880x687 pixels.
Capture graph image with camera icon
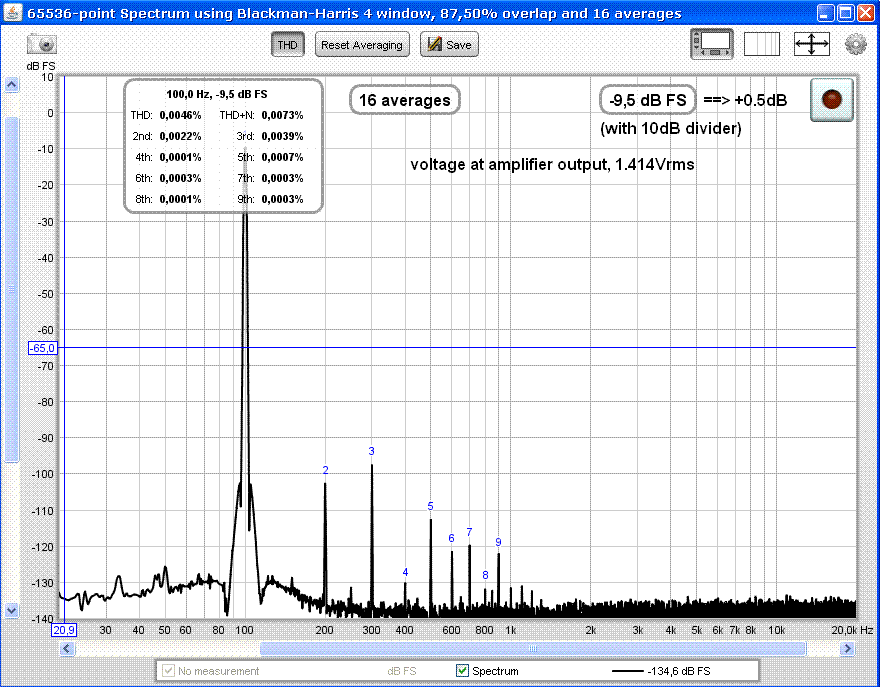tap(42, 44)
